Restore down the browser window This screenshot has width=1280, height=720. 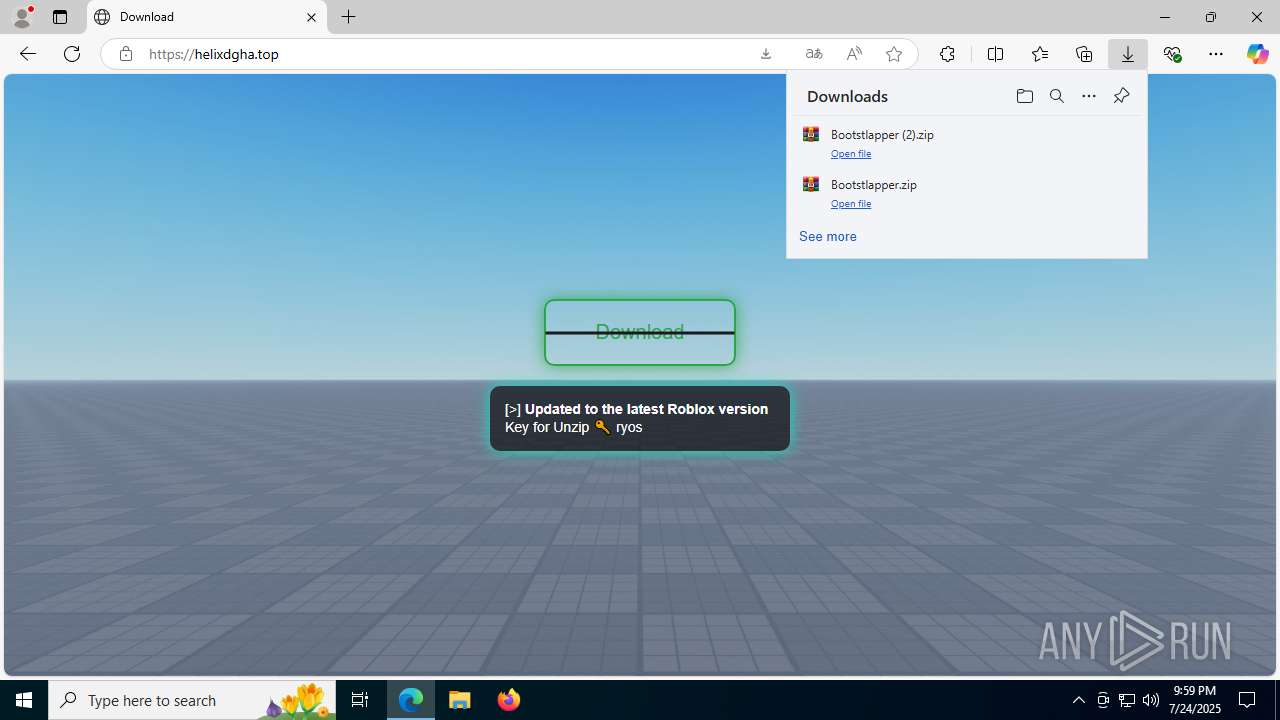(x=1211, y=17)
